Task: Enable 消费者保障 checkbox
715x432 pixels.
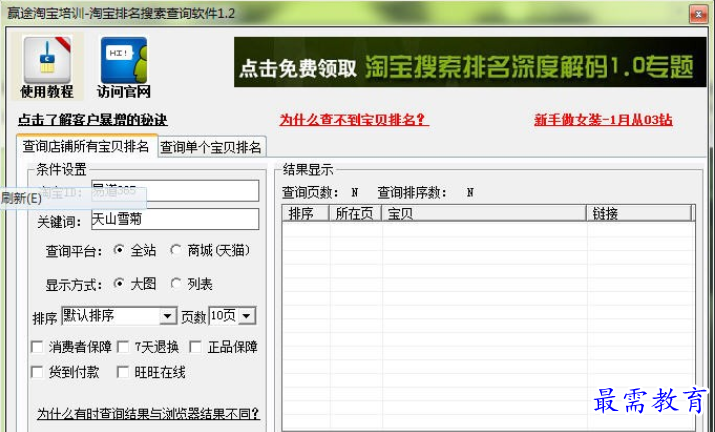Action: (x=37, y=347)
